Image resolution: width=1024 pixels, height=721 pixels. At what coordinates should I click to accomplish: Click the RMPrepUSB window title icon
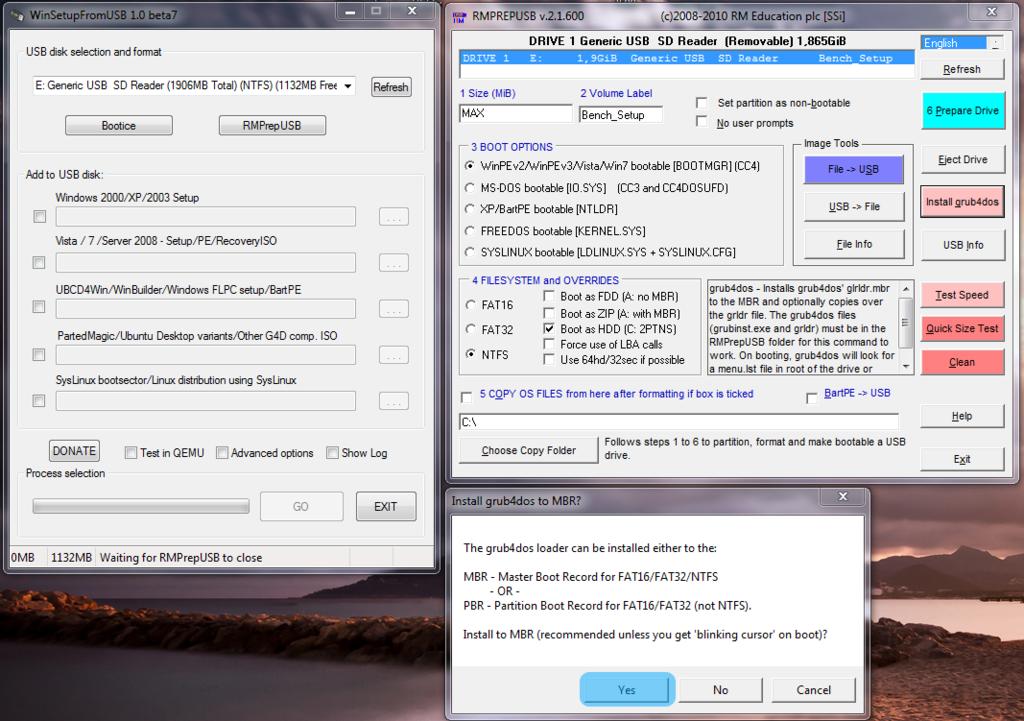tap(459, 16)
